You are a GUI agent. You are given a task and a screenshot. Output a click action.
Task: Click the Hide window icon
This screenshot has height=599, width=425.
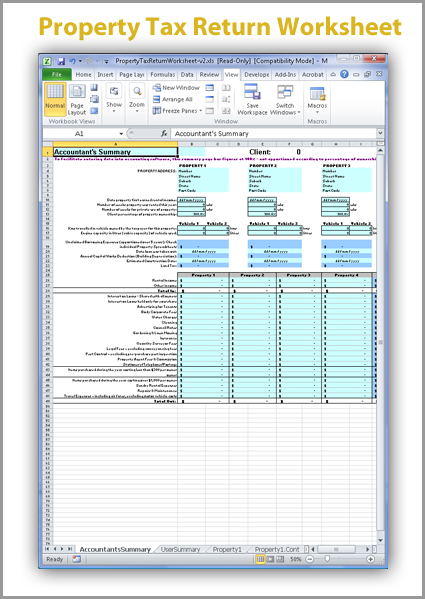coord(210,99)
